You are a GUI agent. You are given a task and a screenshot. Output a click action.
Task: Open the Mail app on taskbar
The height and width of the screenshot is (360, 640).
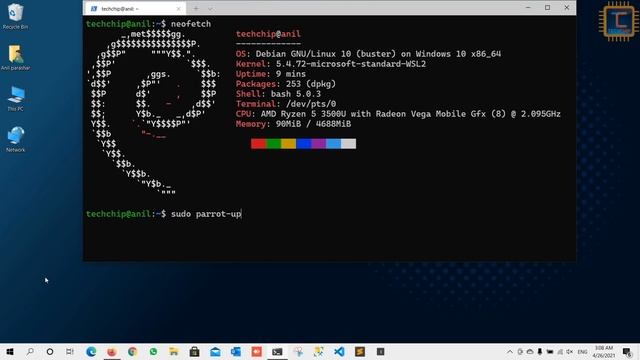[215, 351]
